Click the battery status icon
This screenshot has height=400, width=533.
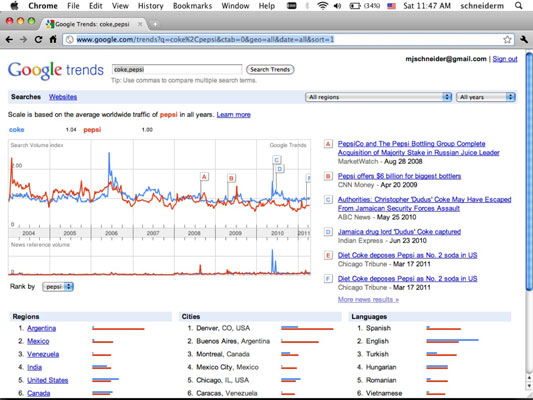click(x=355, y=6)
